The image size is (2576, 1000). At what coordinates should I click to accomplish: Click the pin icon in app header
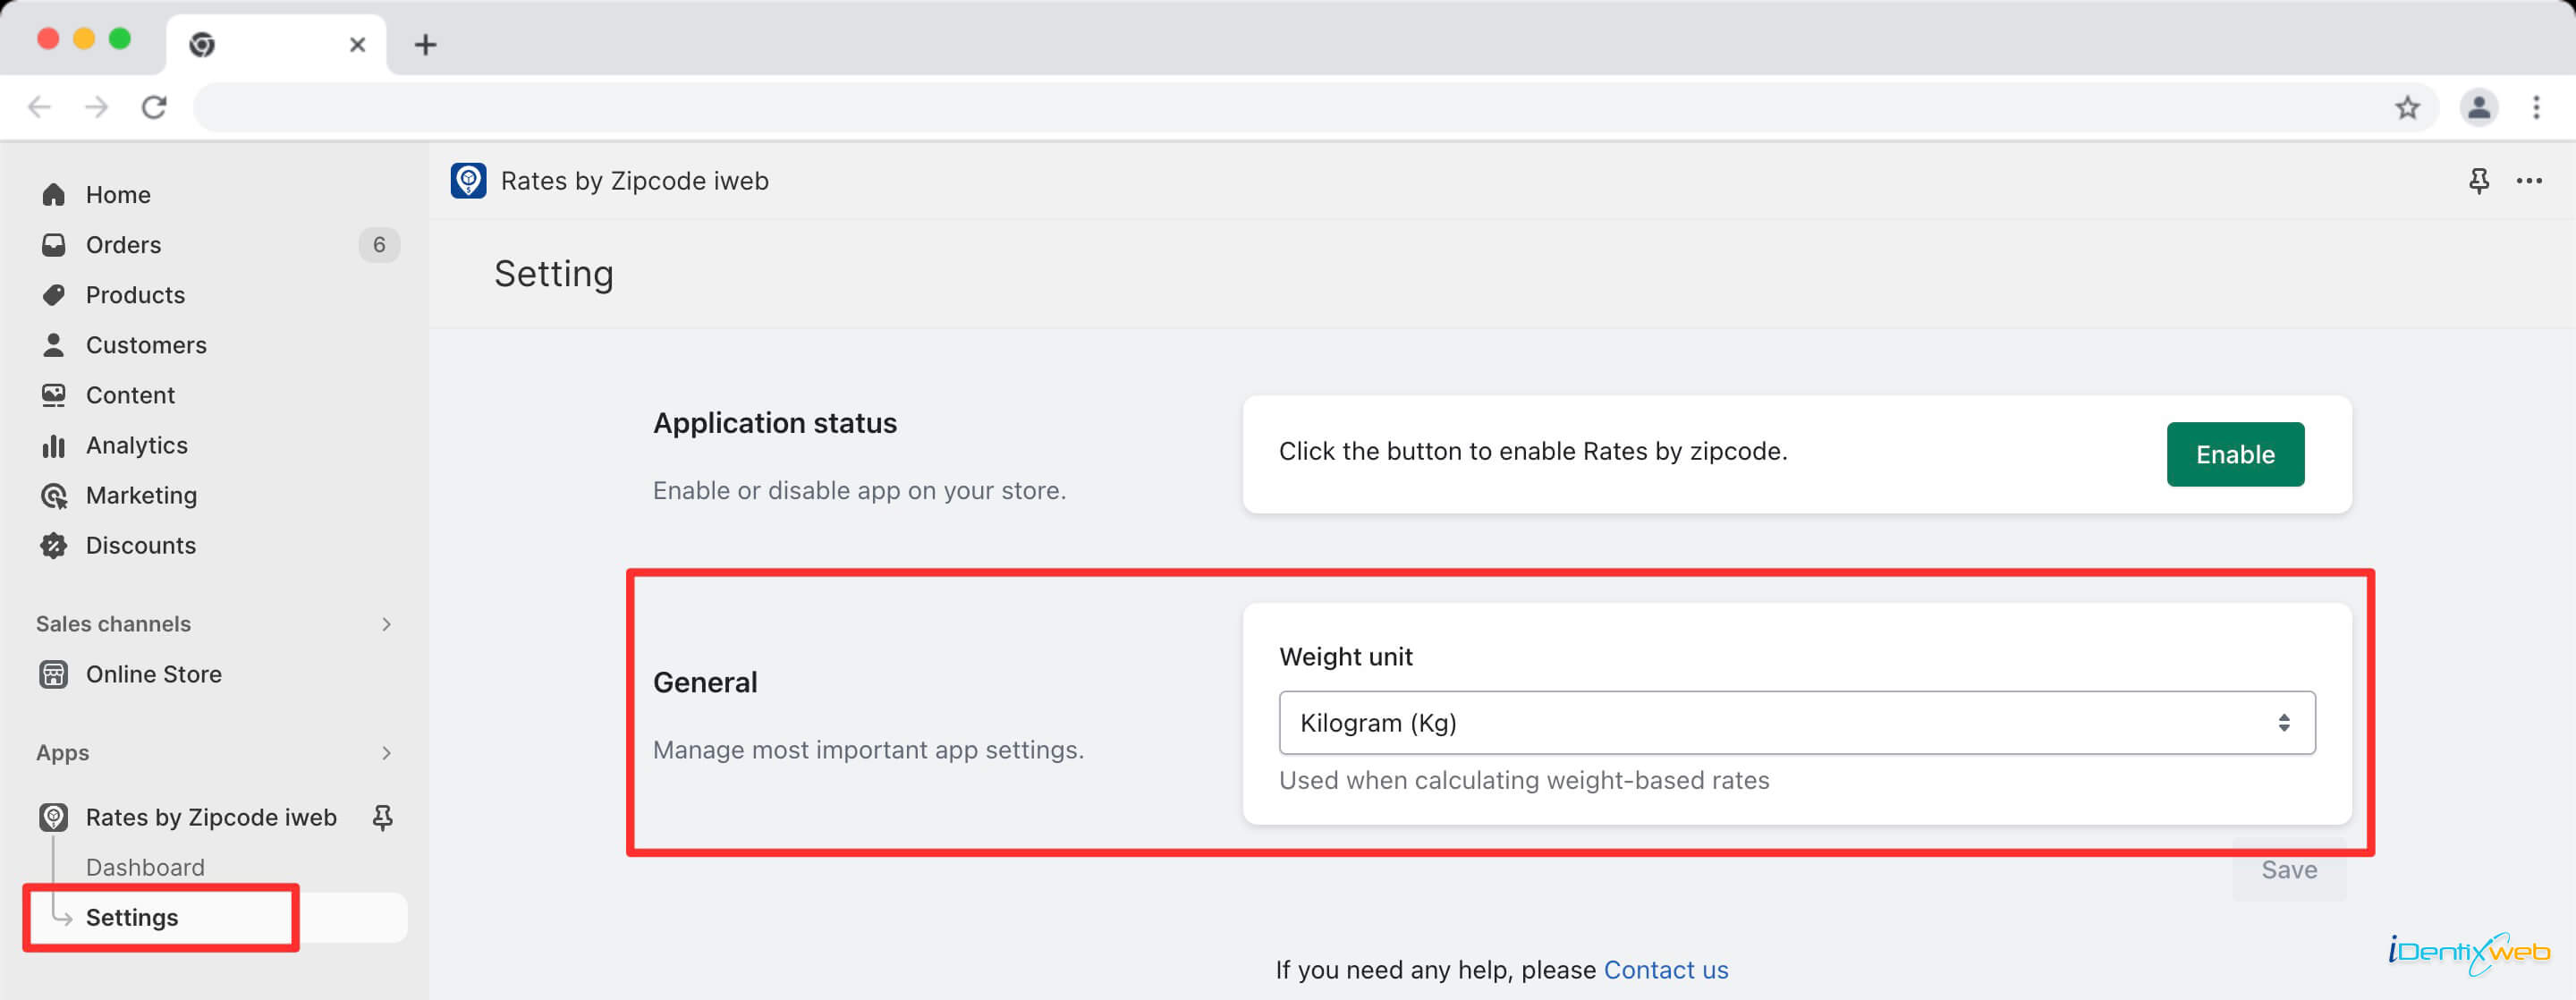[x=2478, y=181]
